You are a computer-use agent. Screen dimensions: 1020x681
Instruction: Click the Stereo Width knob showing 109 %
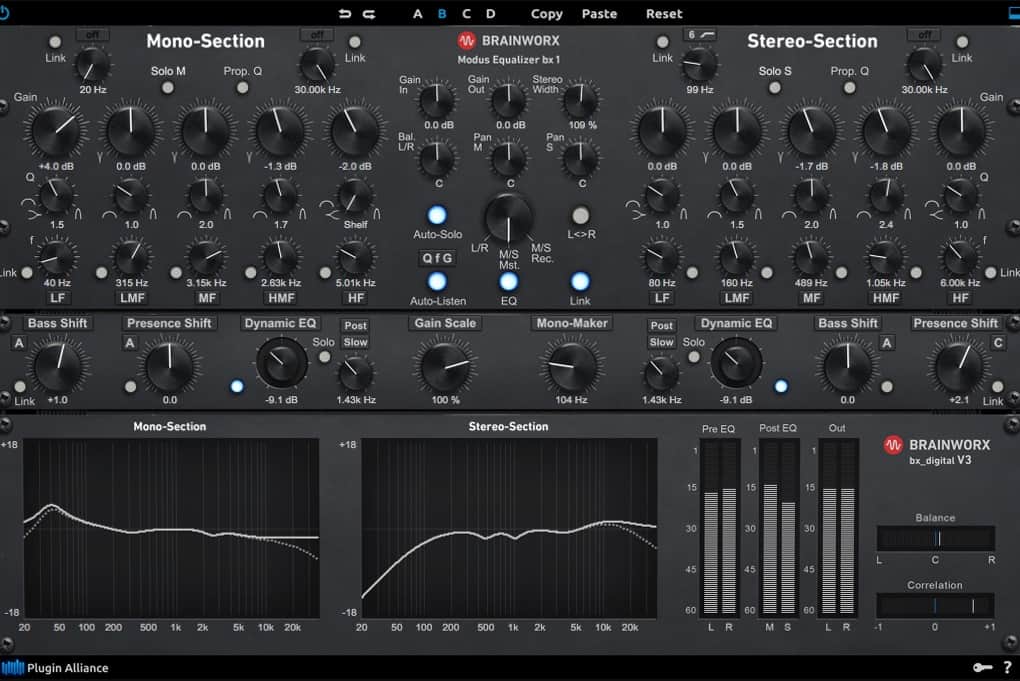click(580, 100)
